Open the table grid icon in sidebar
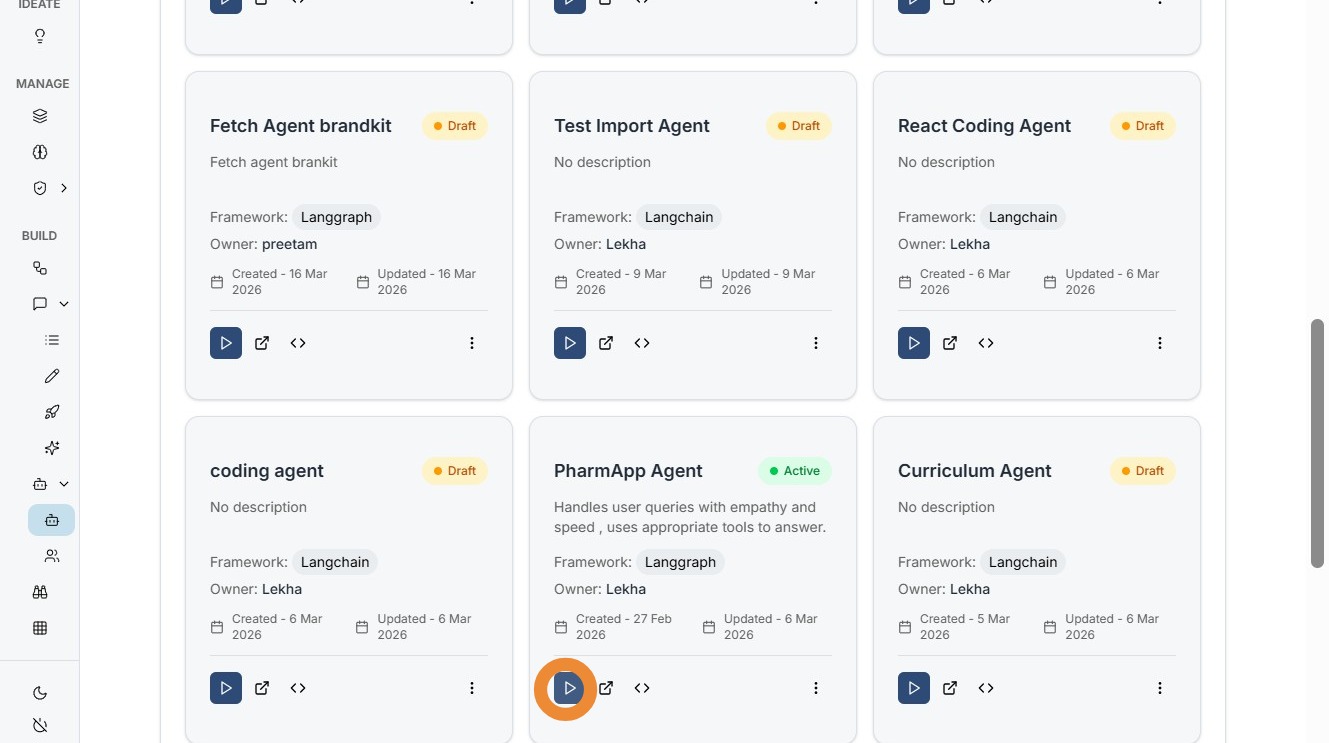The height and width of the screenshot is (743, 1329). (x=40, y=628)
